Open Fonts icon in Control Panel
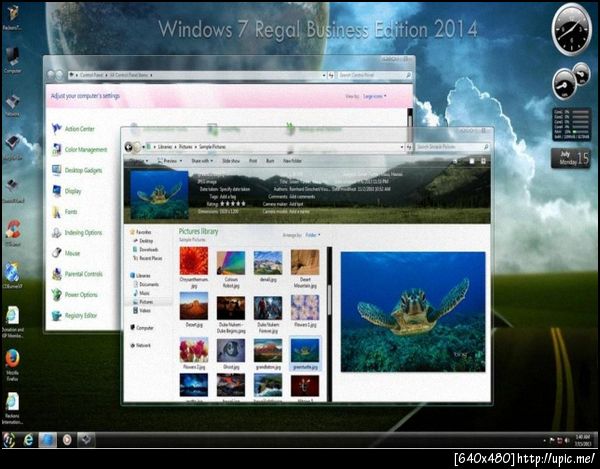 pyautogui.click(x=57, y=212)
